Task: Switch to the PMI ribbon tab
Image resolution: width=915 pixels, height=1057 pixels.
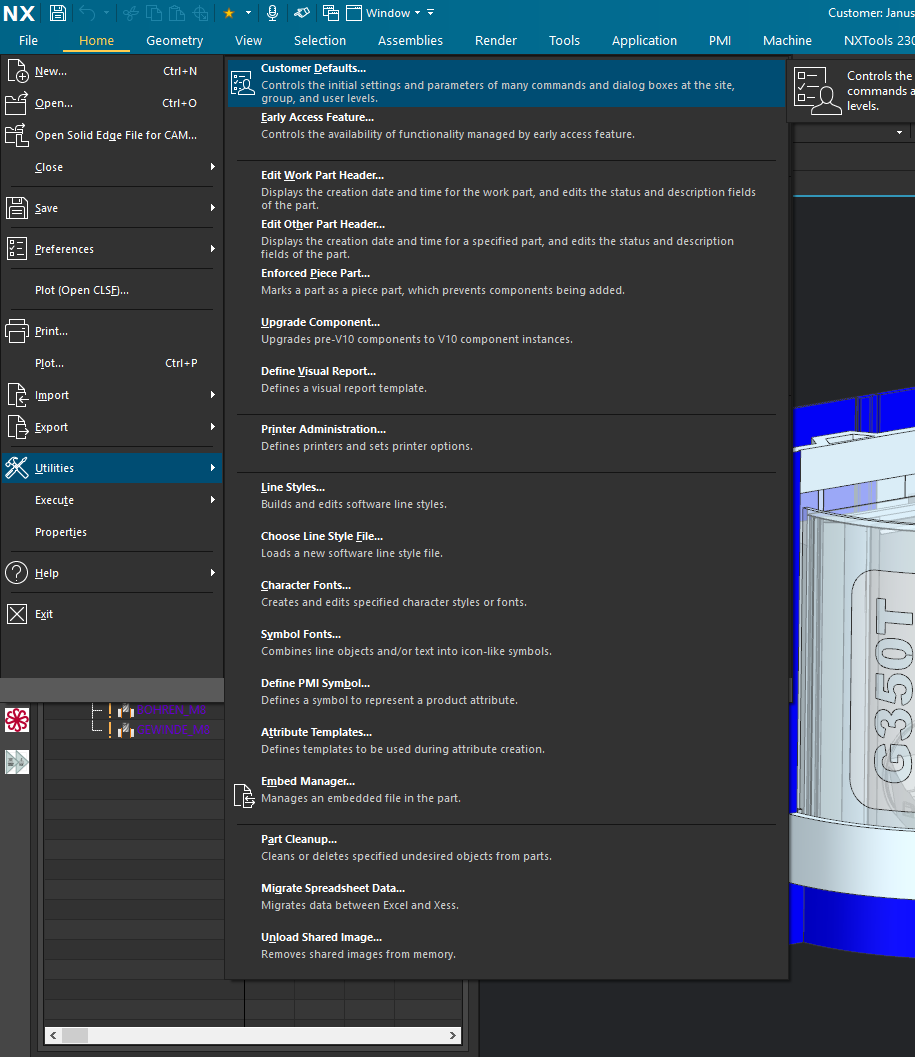Action: click(x=719, y=40)
